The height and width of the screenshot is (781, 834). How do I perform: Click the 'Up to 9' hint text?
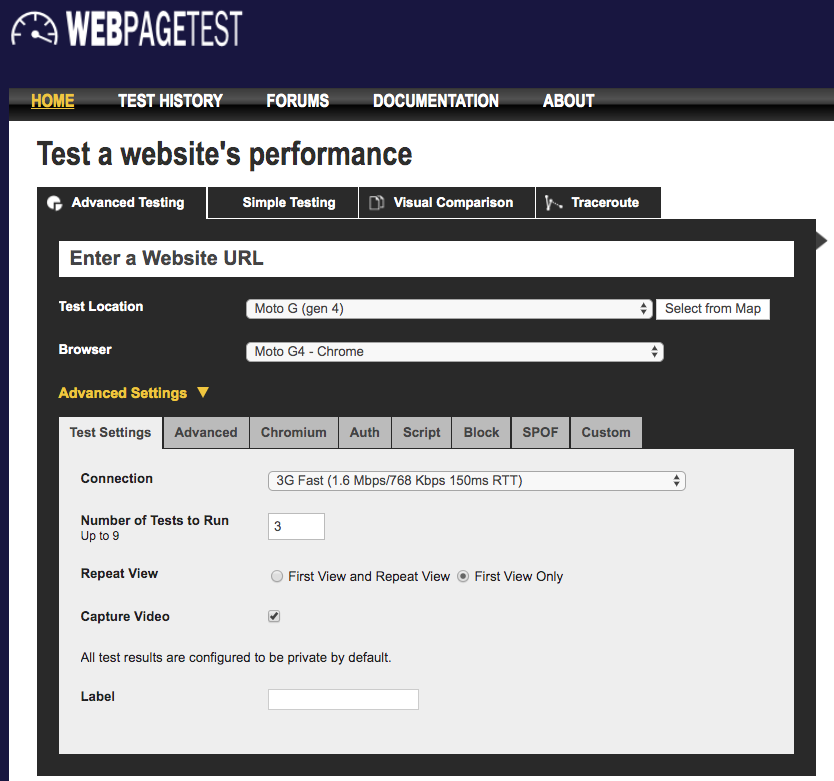tap(100, 536)
